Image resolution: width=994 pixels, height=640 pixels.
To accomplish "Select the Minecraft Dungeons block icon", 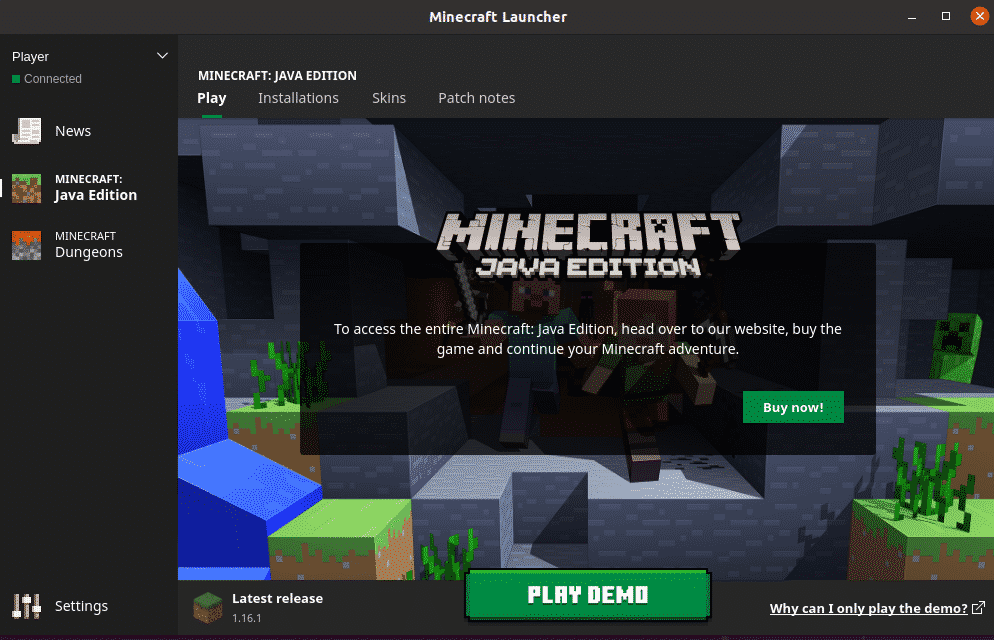I will 27,245.
